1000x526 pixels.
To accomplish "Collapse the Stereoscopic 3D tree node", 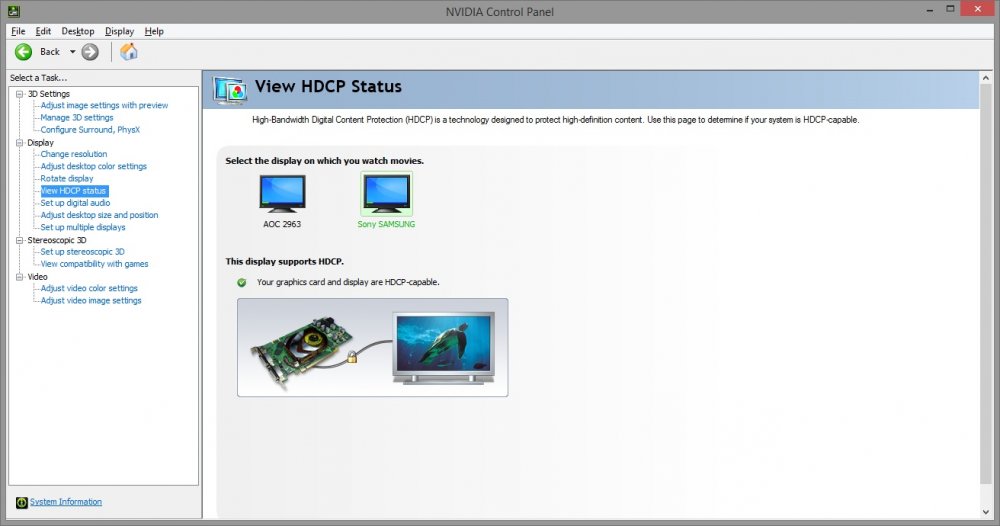I will pyautogui.click(x=19, y=240).
